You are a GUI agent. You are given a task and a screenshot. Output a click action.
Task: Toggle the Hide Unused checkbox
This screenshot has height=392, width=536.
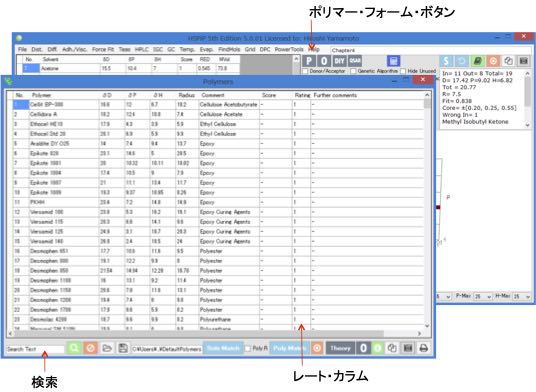point(403,71)
